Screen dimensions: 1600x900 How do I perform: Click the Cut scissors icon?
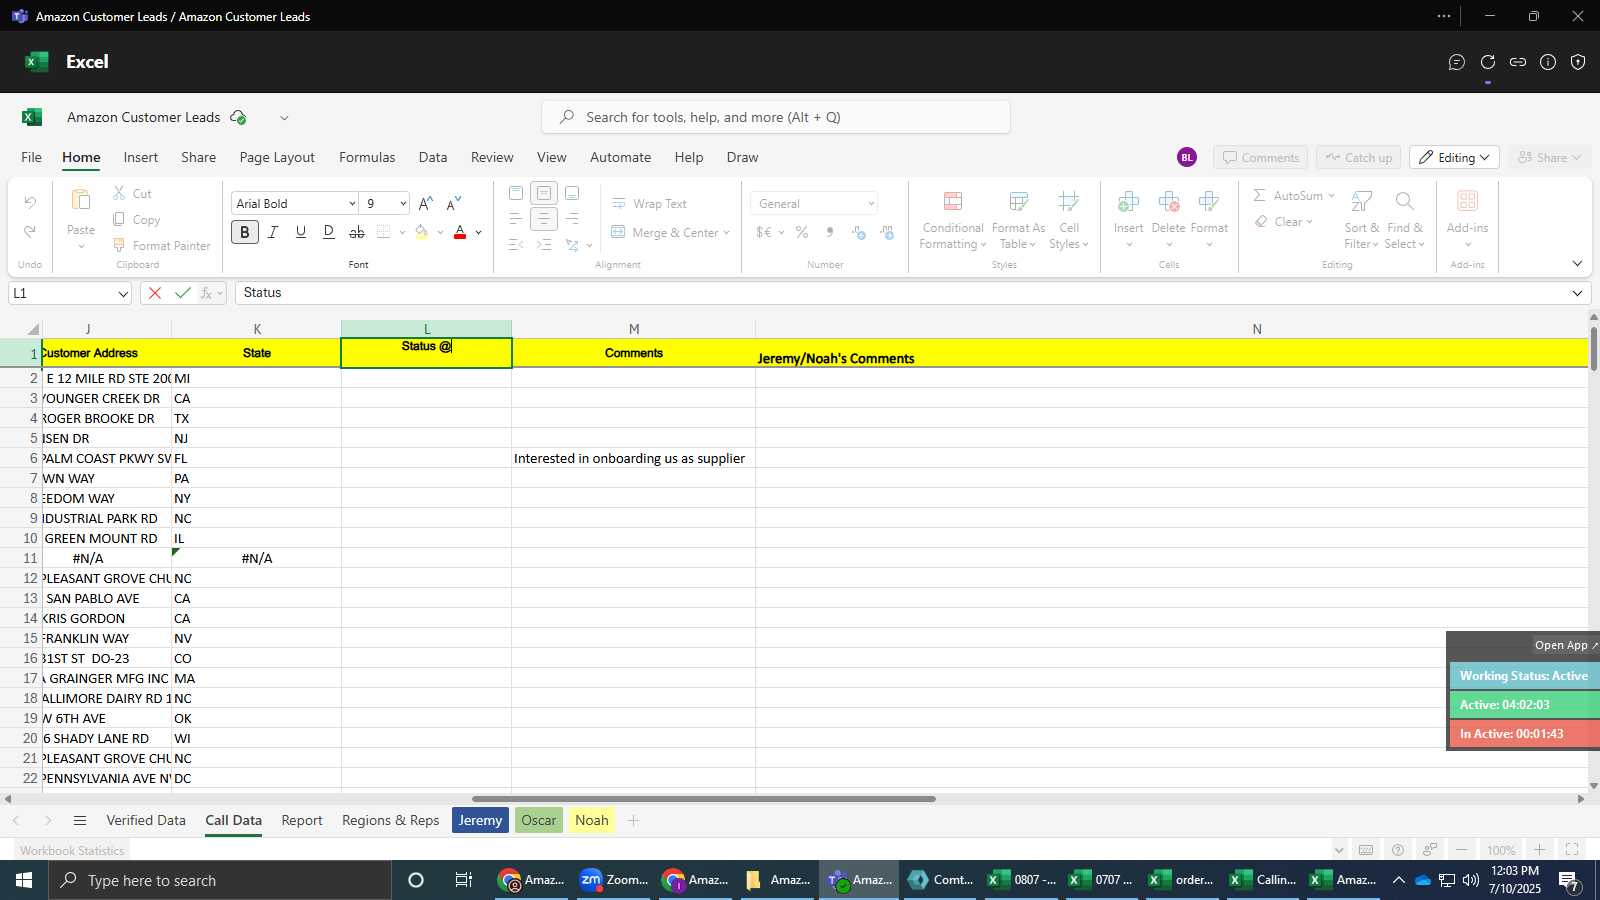point(119,193)
